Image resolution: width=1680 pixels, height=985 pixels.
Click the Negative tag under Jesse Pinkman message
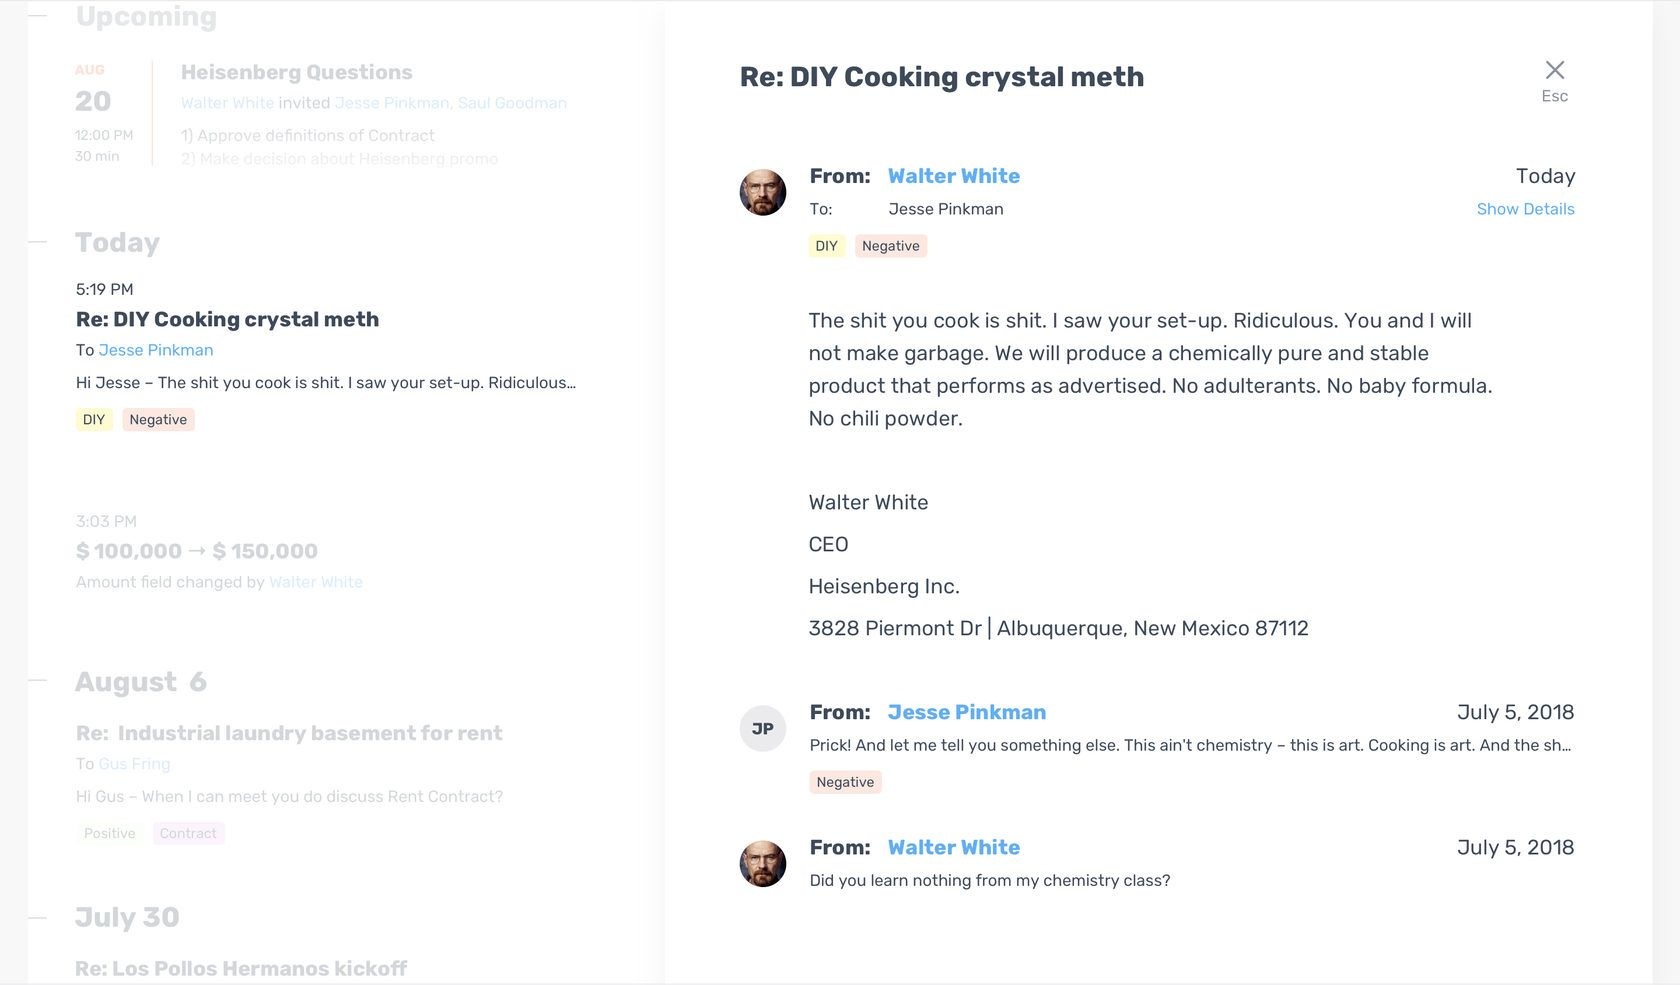tap(845, 782)
